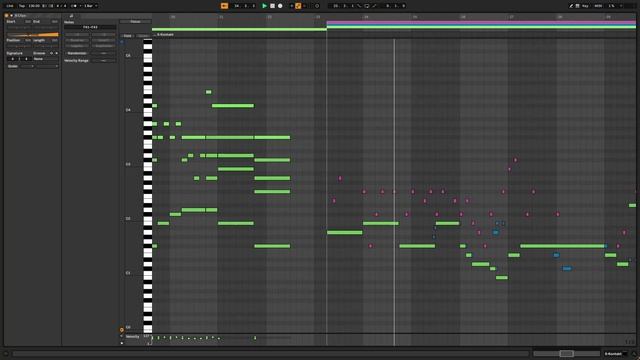
Task: Click bar 31 on the time ruler
Action: click(221, 17)
